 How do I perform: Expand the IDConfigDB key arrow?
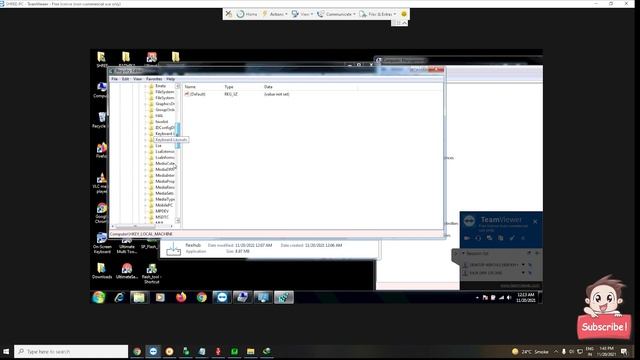(x=145, y=128)
